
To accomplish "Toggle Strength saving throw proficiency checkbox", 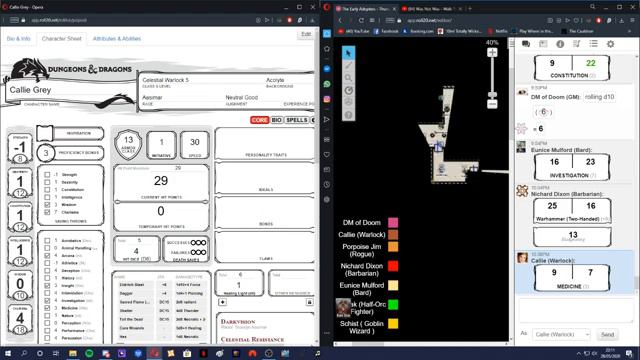I will [47, 175].
